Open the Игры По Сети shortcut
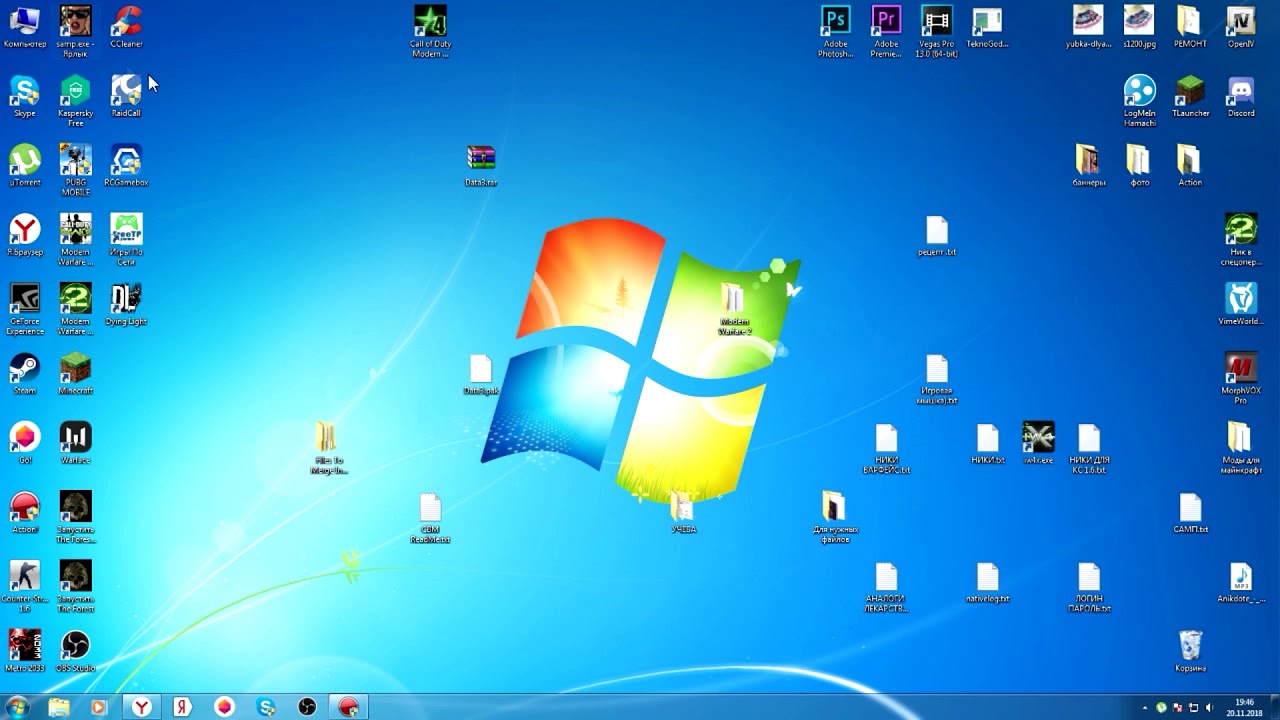Image resolution: width=1280 pixels, height=720 pixels. (x=126, y=240)
